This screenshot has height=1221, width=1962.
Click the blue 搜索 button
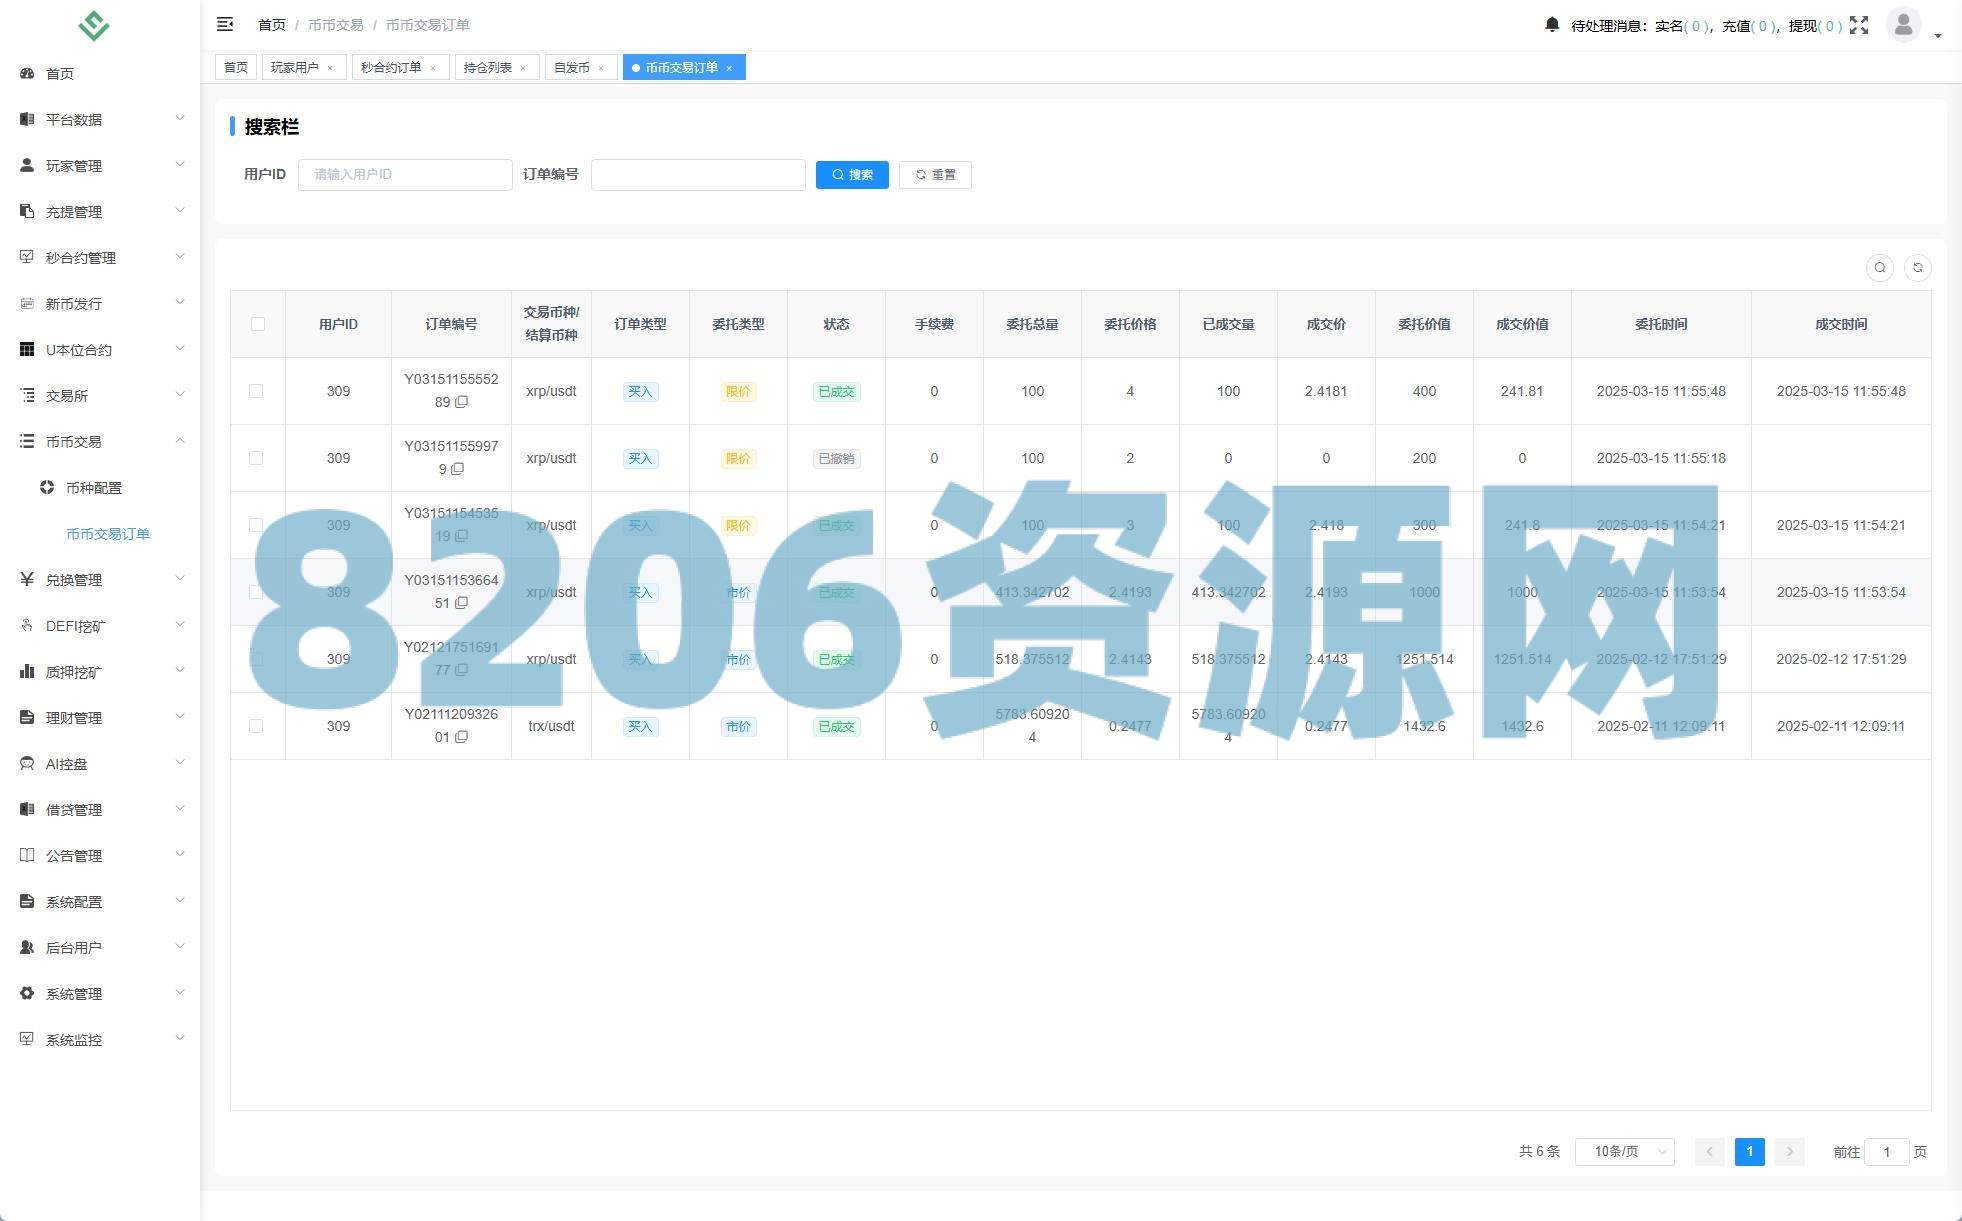point(852,175)
